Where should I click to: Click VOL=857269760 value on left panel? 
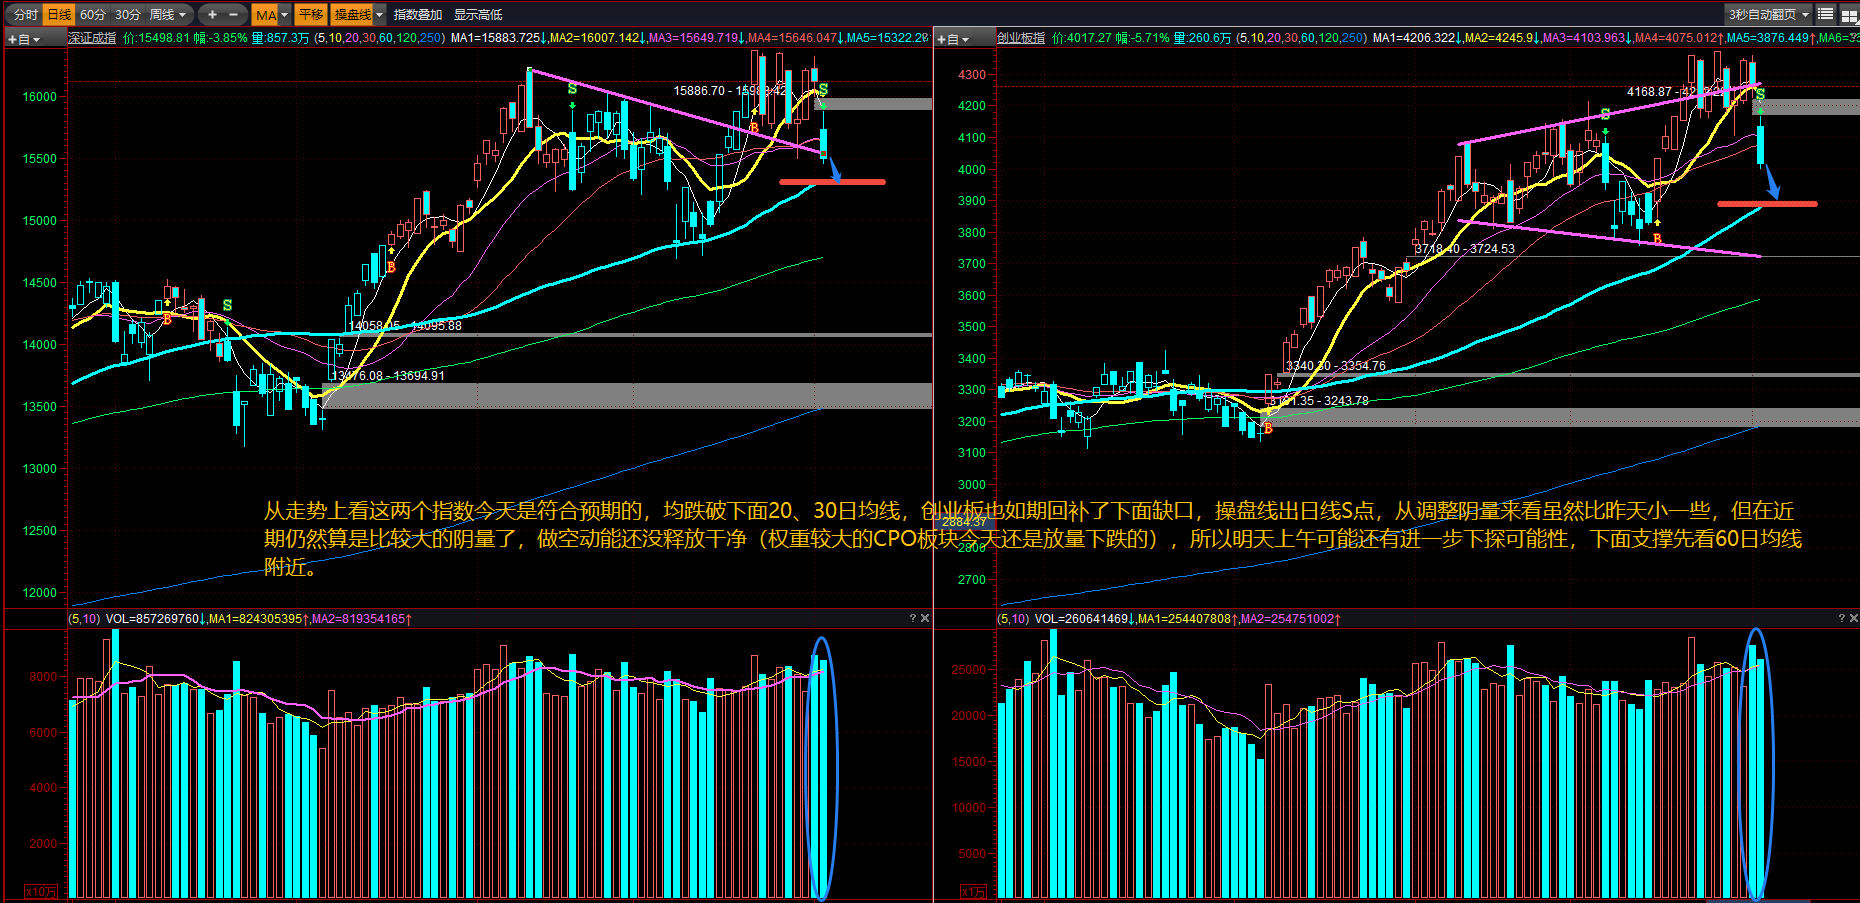(x=152, y=619)
